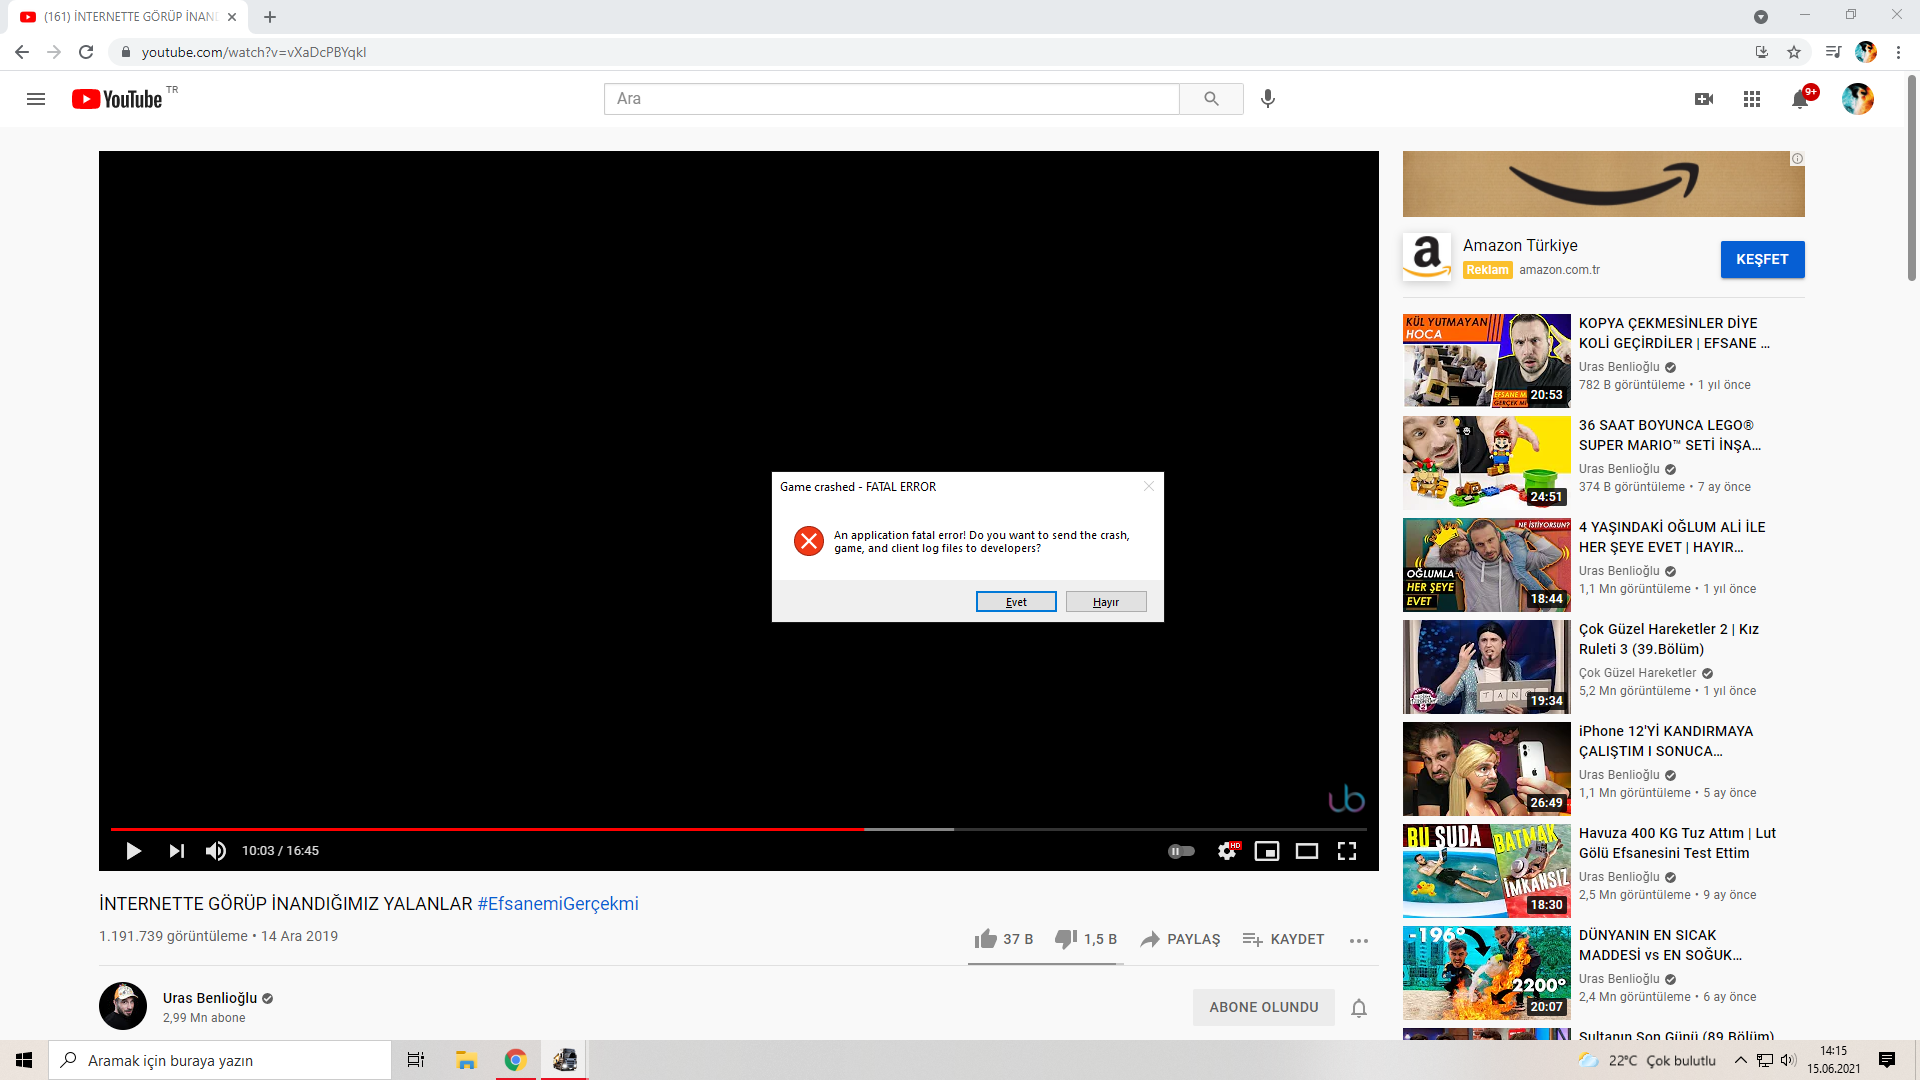Click the browser back arrow
This screenshot has width=1920, height=1080.
click(x=22, y=52)
